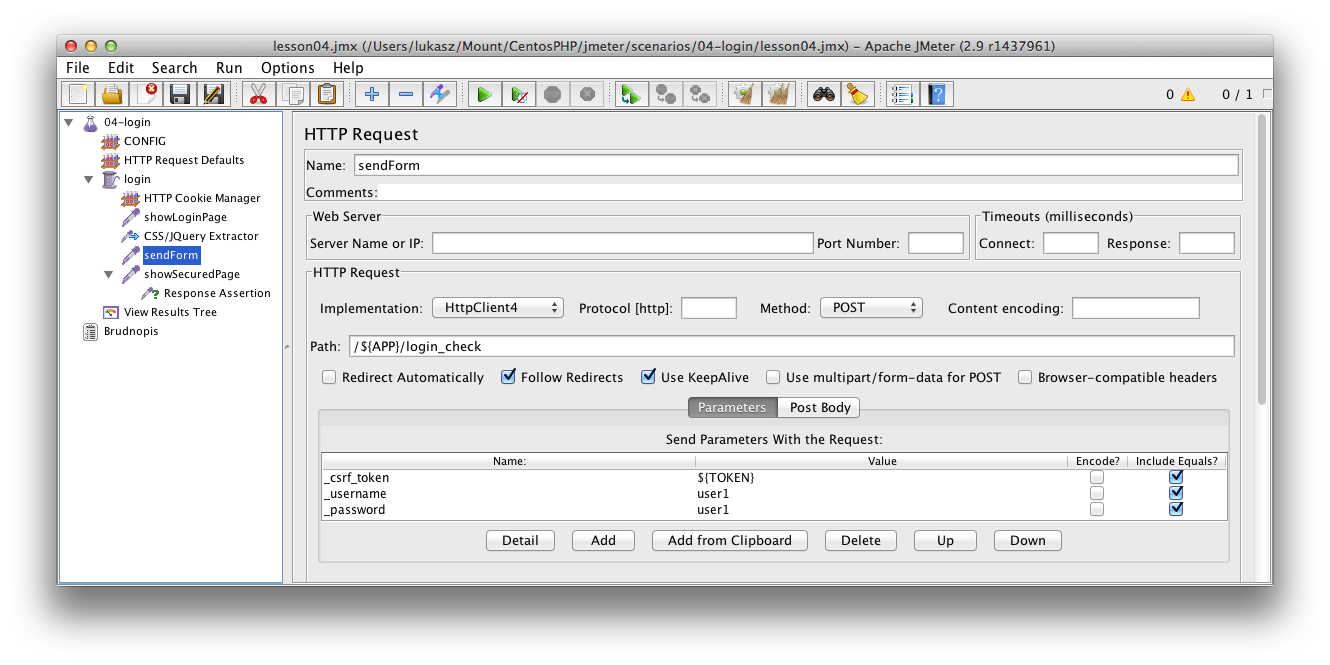Image resolution: width=1330 pixels, height=665 pixels.
Task: Click the Search binoculars icon
Action: point(822,94)
